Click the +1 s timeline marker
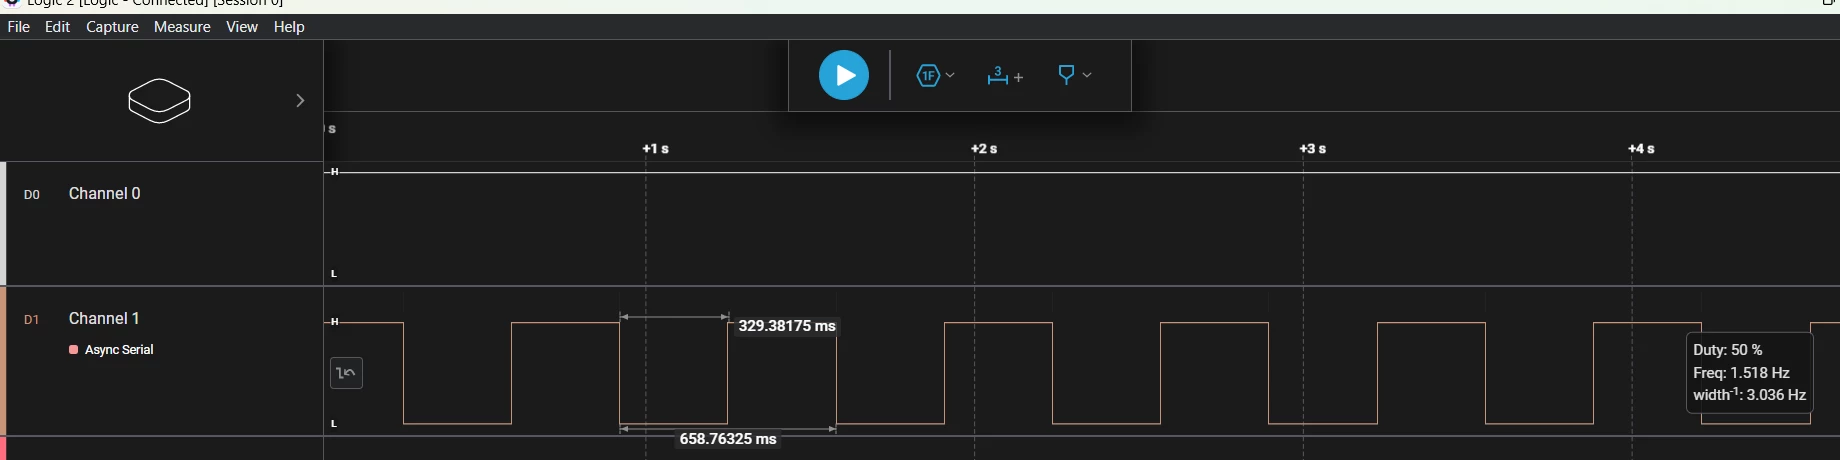The height and width of the screenshot is (460, 1840). pos(656,149)
